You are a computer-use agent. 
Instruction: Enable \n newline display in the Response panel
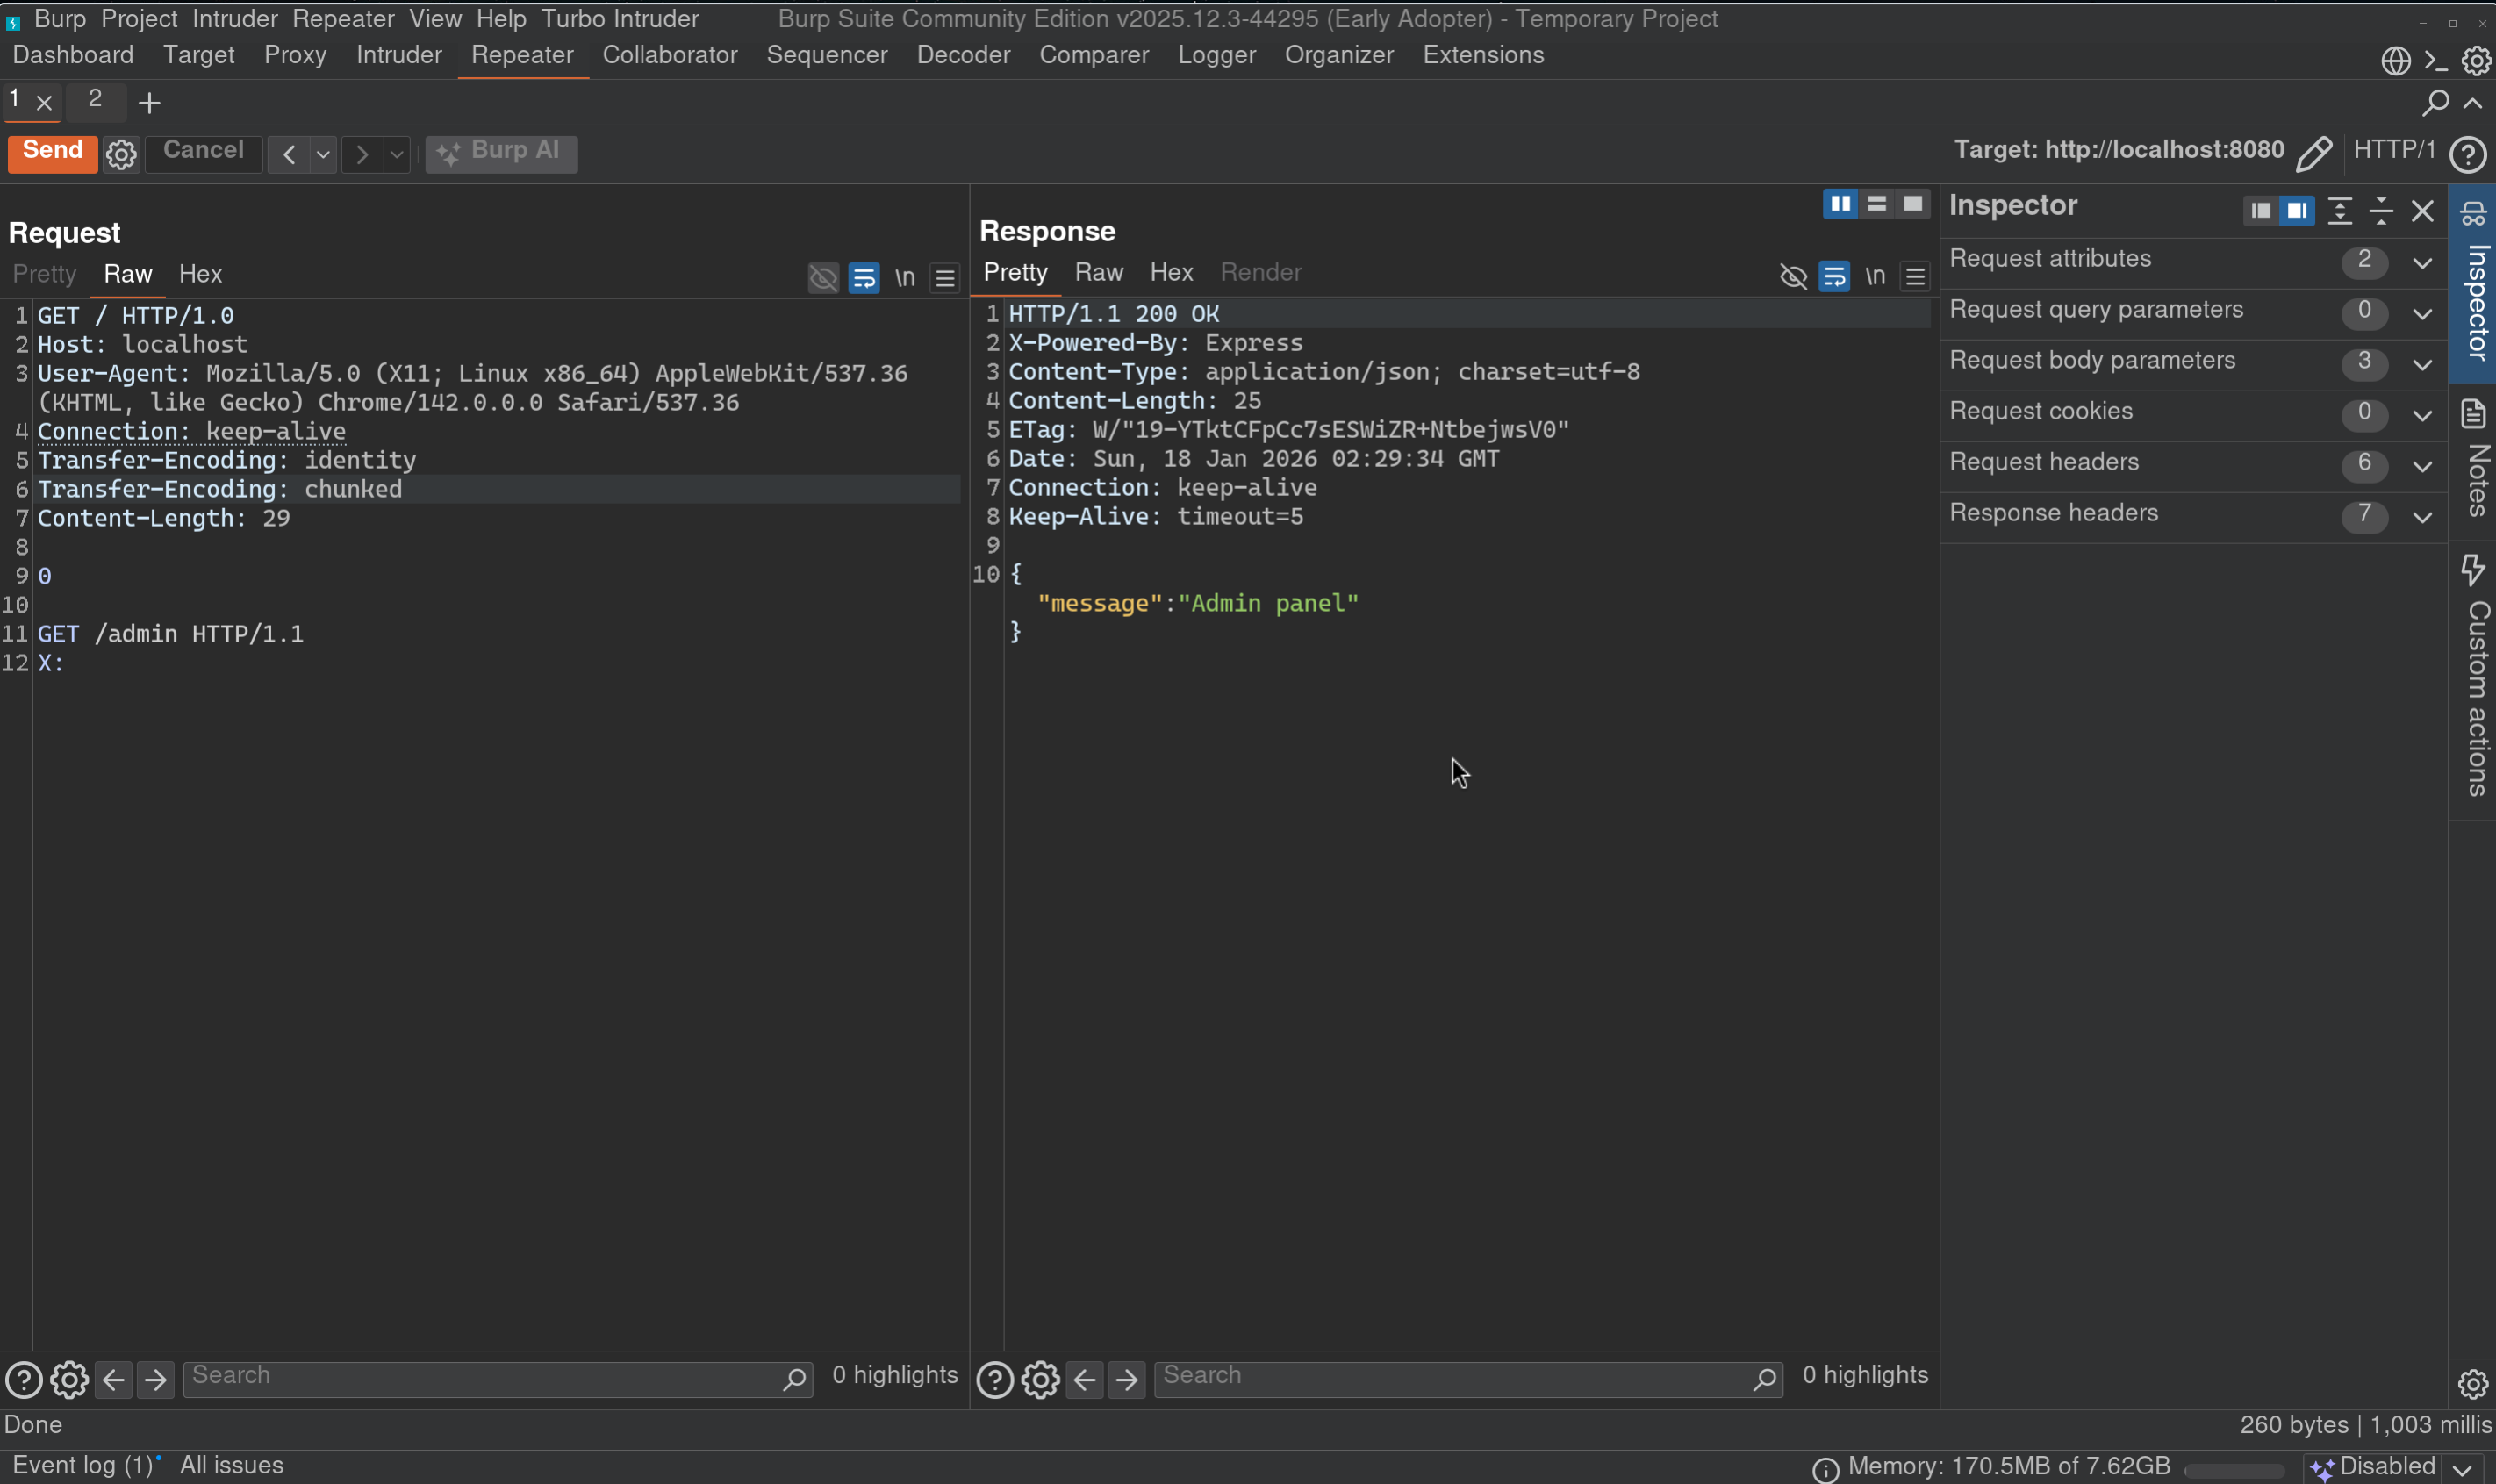pyautogui.click(x=1873, y=276)
